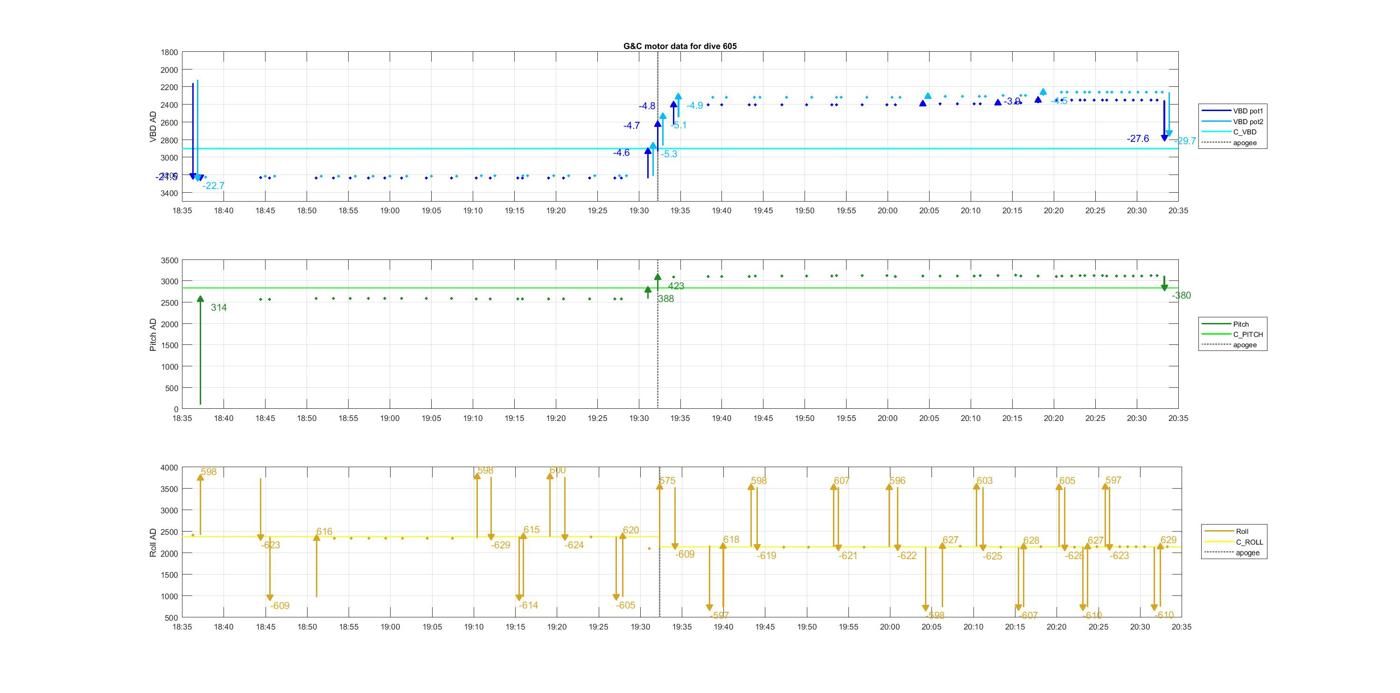
Task: Click the 'VBD AD' y-axis label
Action: coord(153,127)
